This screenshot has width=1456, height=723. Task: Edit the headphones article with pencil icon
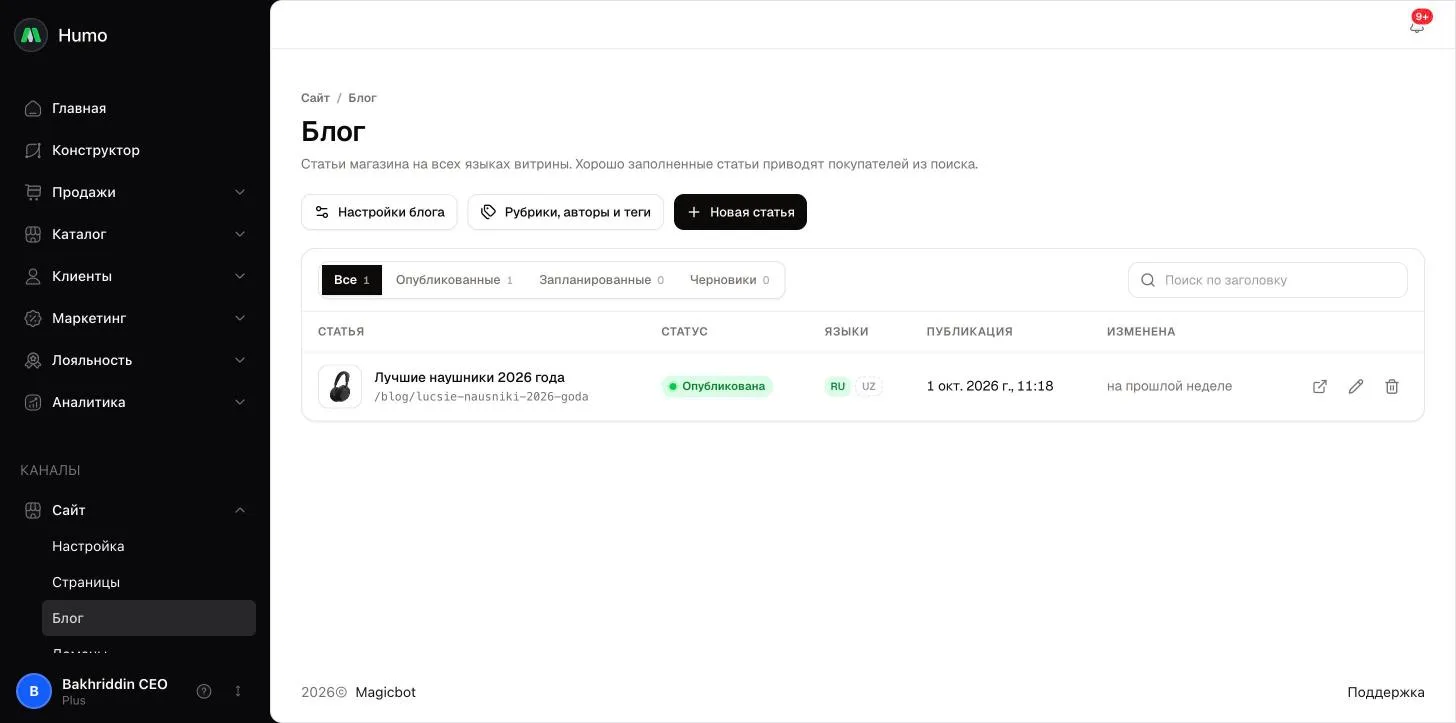[1356, 386]
